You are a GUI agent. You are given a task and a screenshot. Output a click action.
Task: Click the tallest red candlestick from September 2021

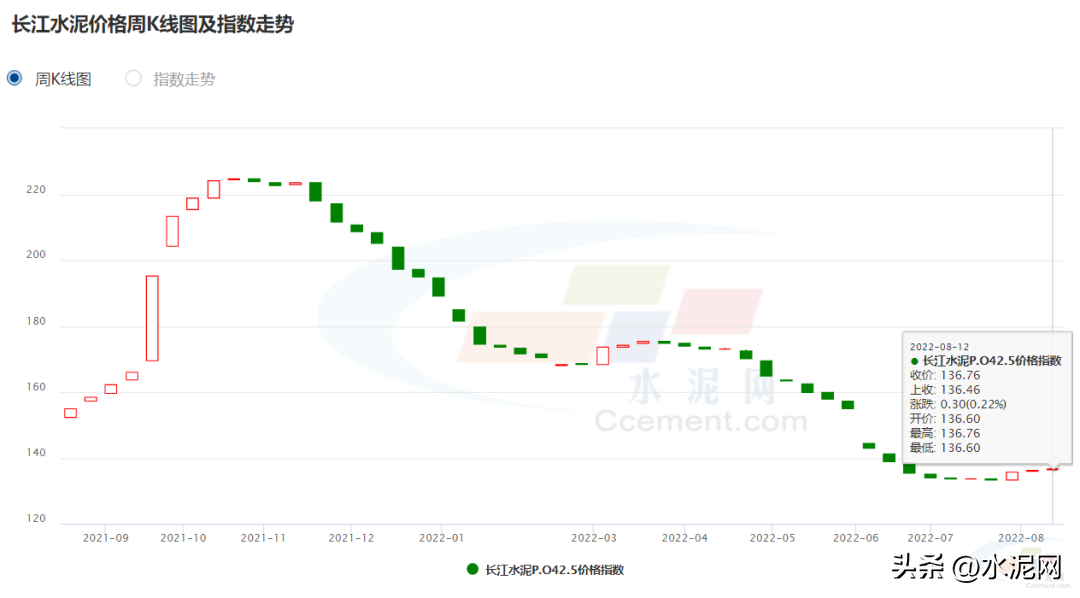(x=152, y=318)
